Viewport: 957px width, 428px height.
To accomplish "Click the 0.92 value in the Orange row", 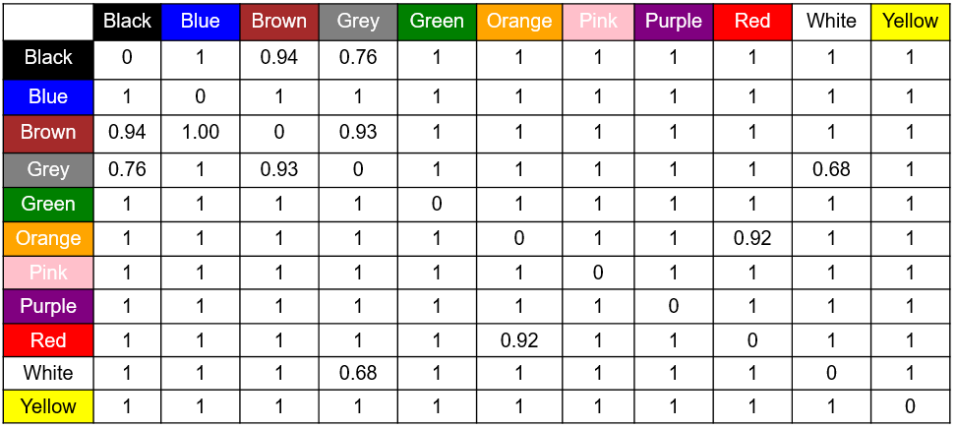I will point(752,238).
